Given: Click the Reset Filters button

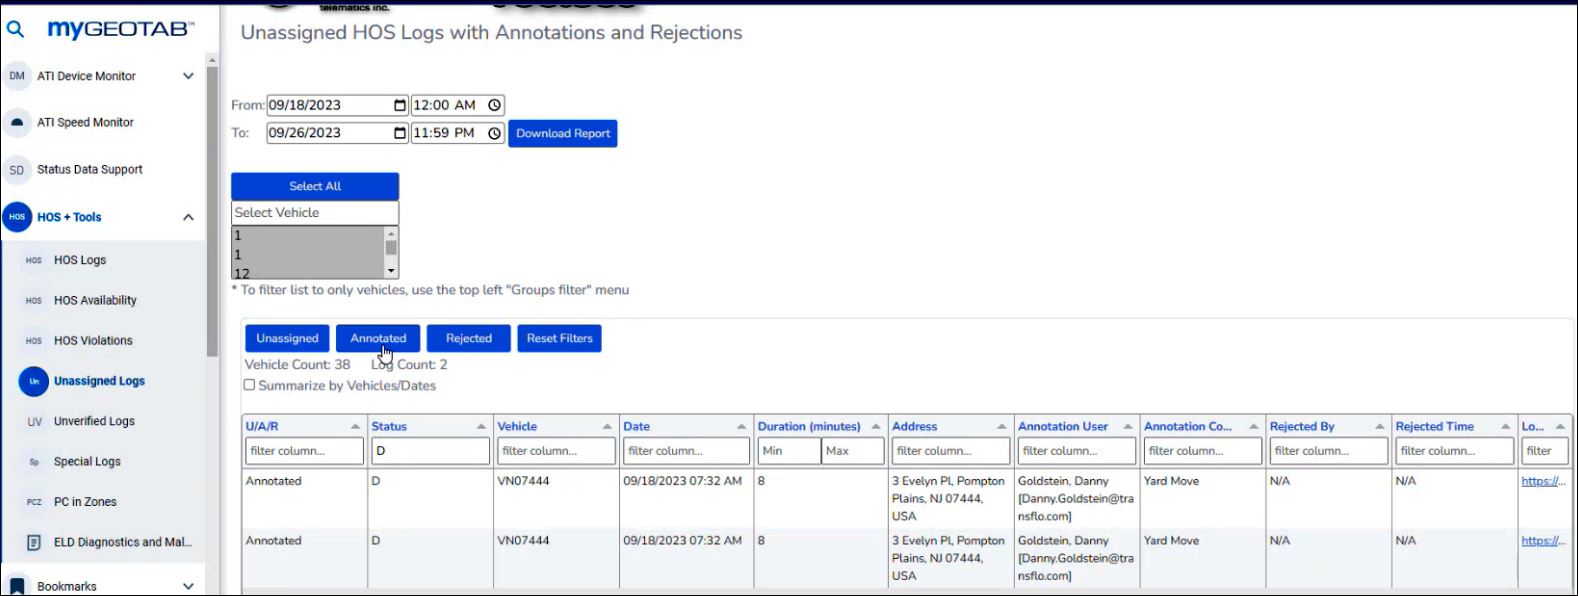Looking at the screenshot, I should [559, 338].
